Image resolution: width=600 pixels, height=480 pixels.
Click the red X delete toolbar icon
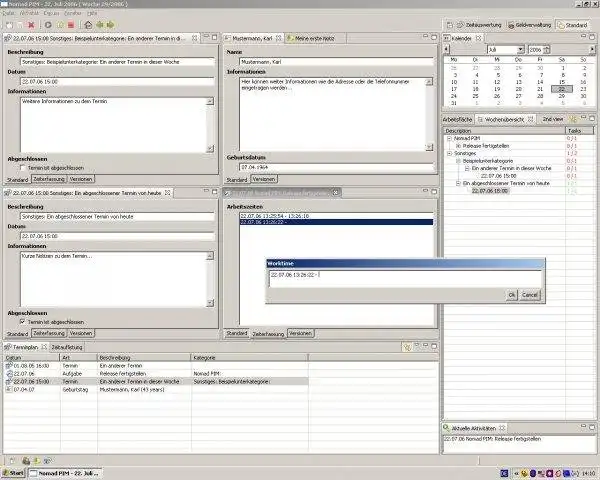pos(31,25)
